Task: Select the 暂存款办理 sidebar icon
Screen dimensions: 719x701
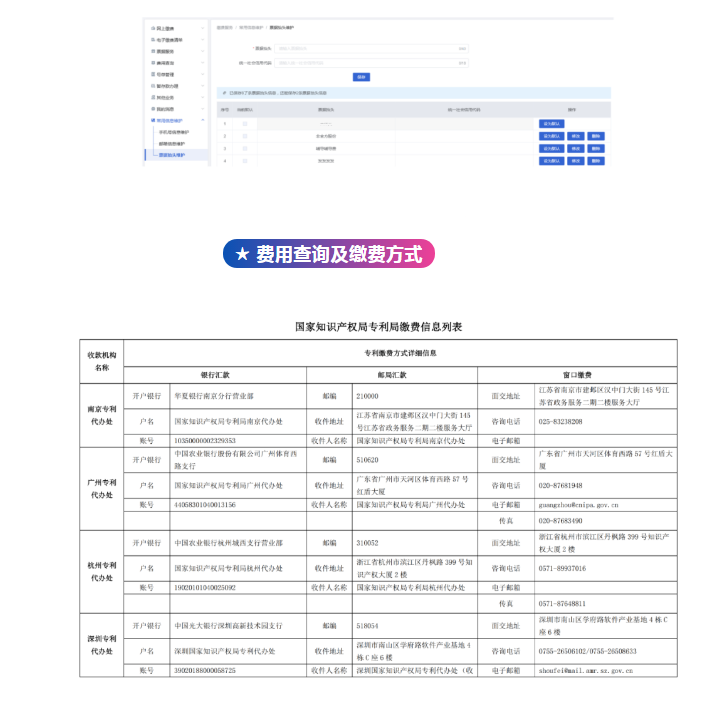Action: click(x=153, y=86)
